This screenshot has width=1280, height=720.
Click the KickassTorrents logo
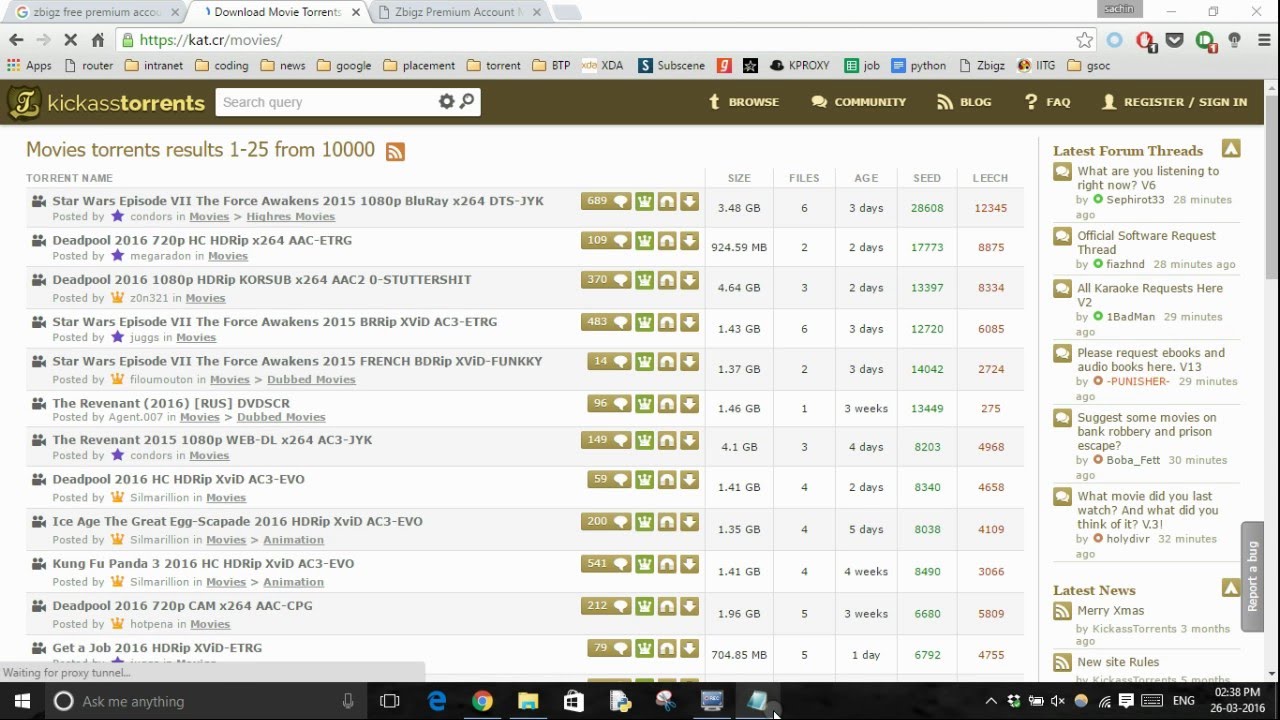point(106,102)
